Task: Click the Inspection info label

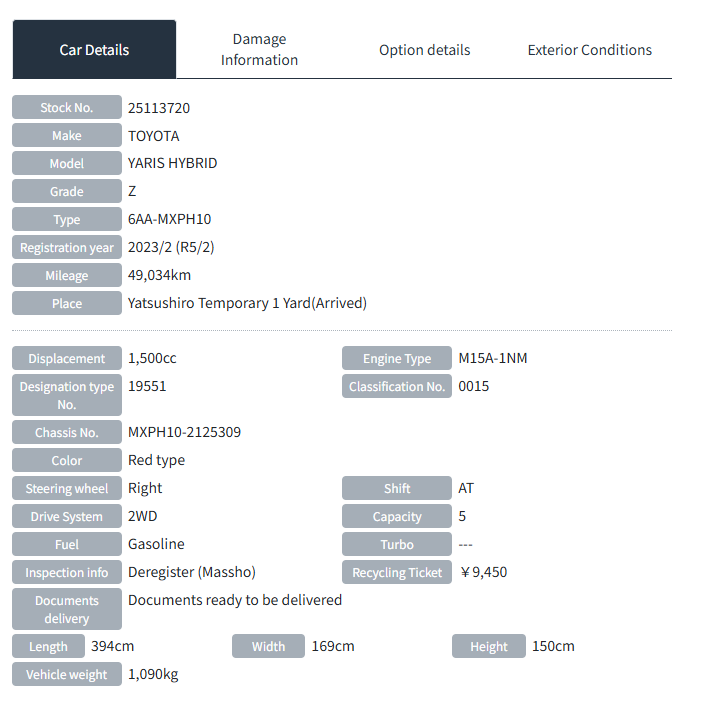Action: coord(66,573)
